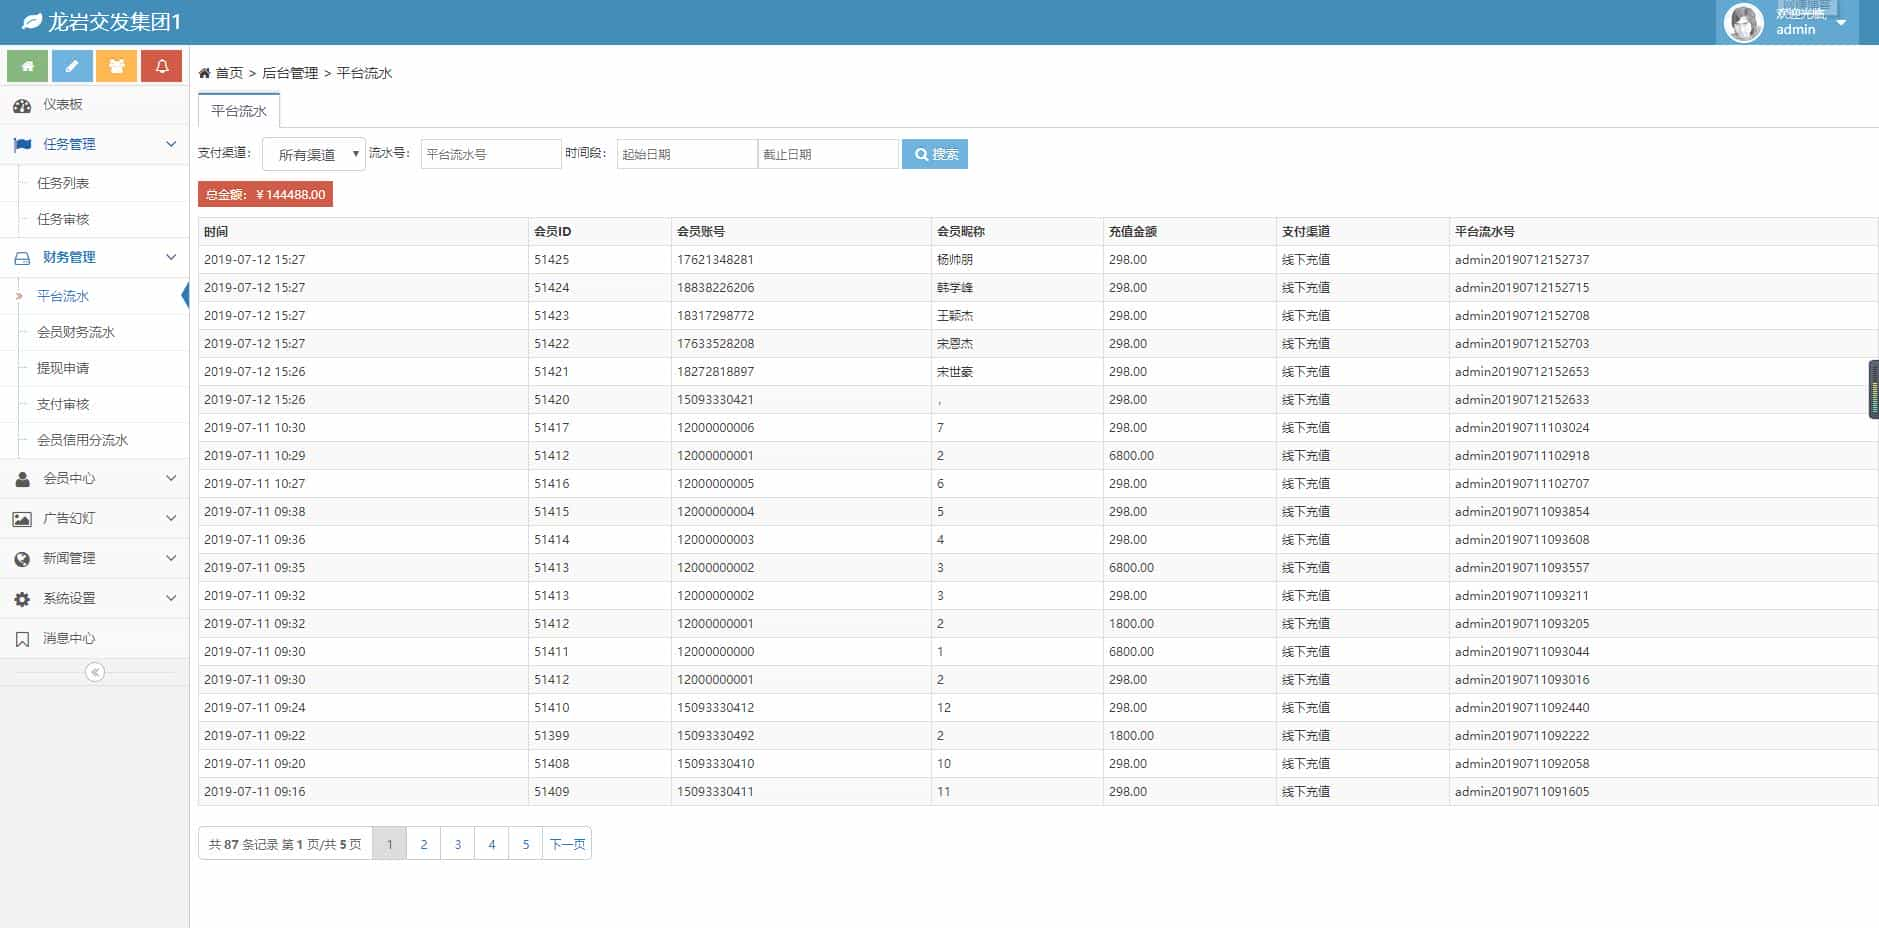Open 会员财务流水 in the sidebar
Screen dimensions: 1879x928
pos(76,332)
